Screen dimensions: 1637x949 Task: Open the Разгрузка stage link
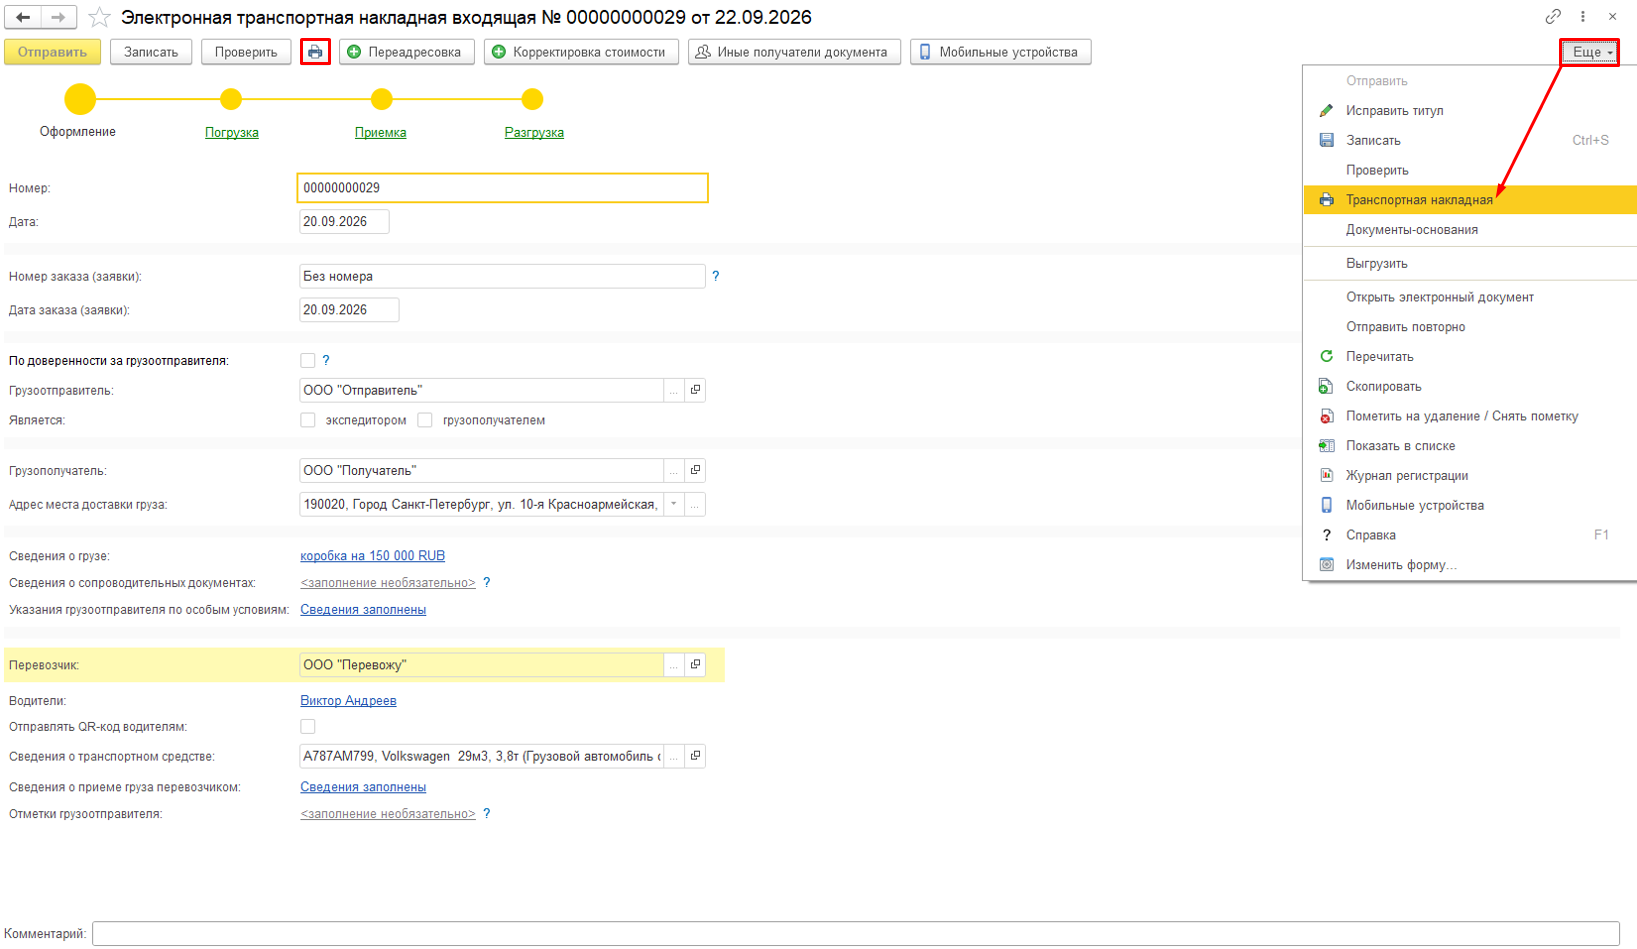point(534,132)
